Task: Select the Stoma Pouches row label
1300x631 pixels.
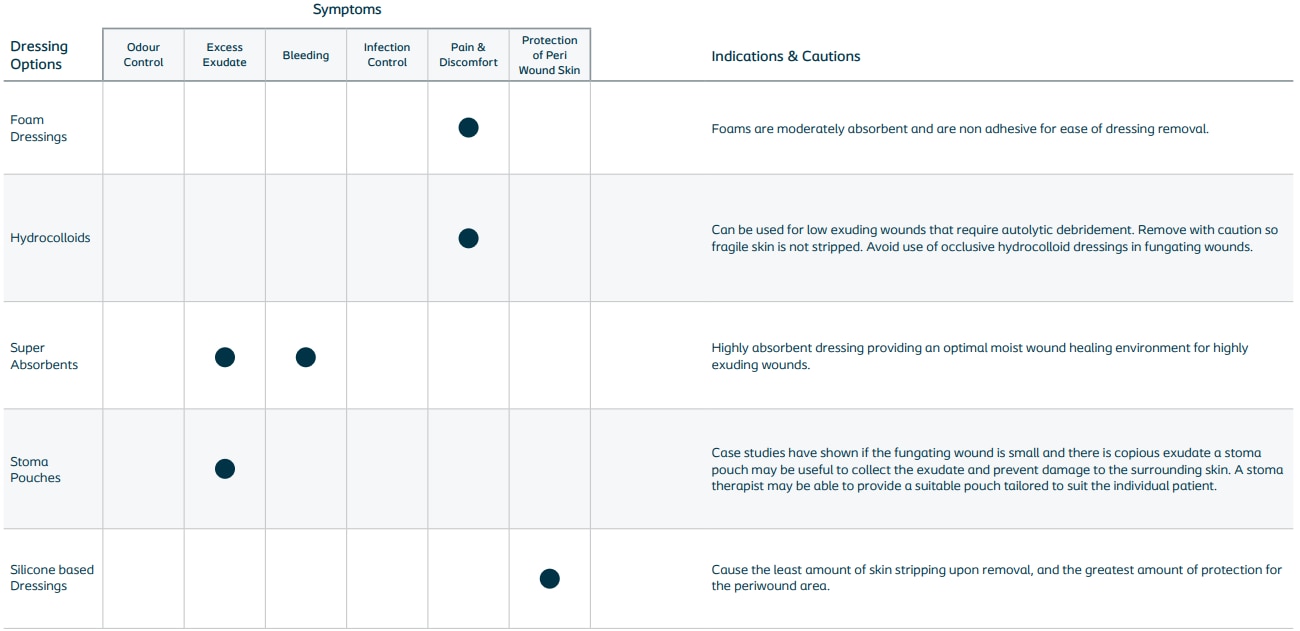Action: point(36,470)
